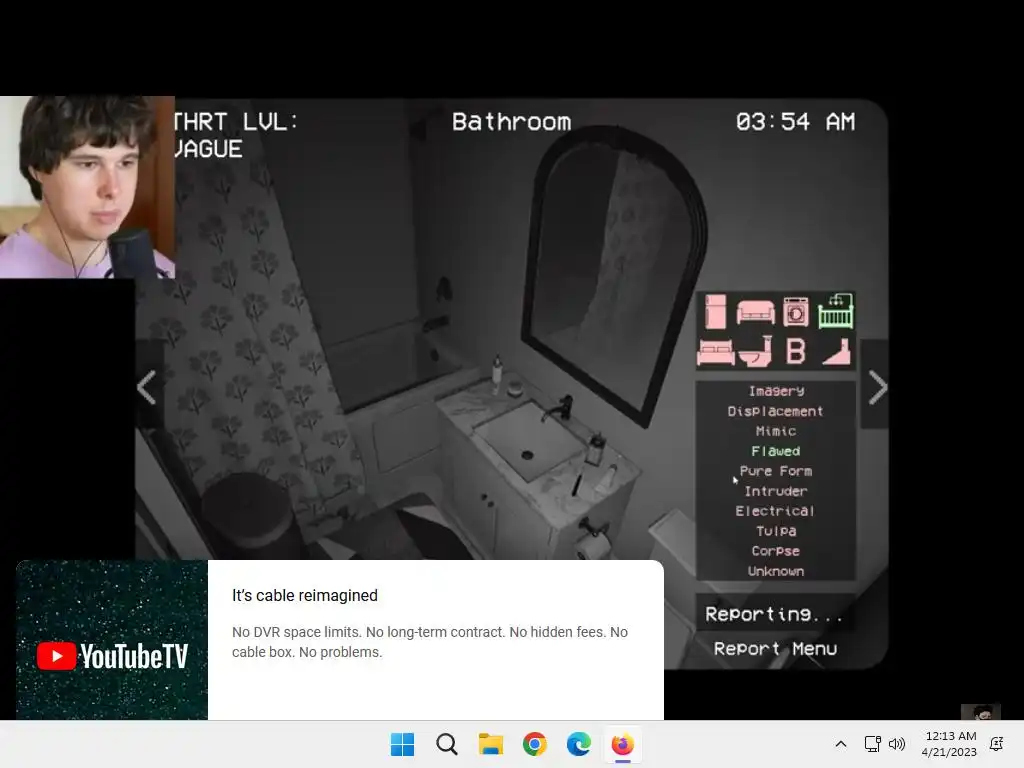
Task: Switch to Firefox in the taskbar
Action: 622,744
